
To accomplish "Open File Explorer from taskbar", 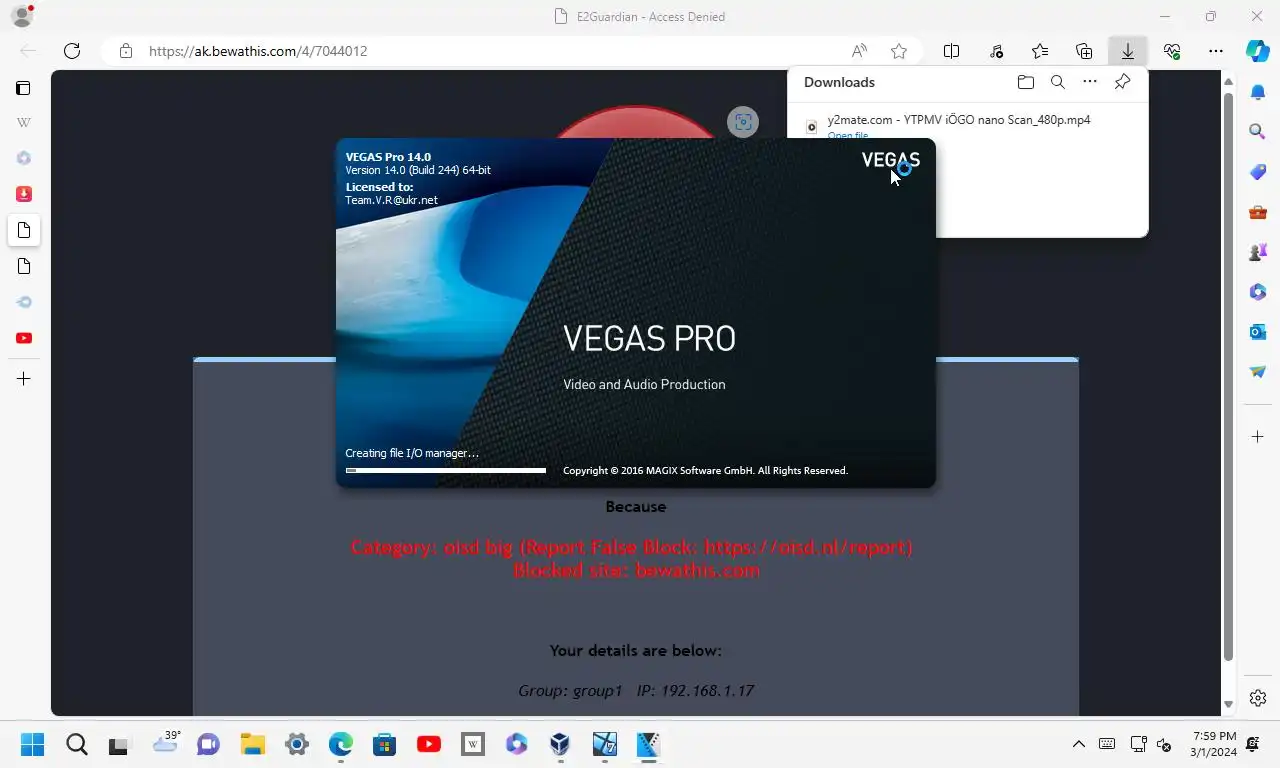I will (253, 744).
